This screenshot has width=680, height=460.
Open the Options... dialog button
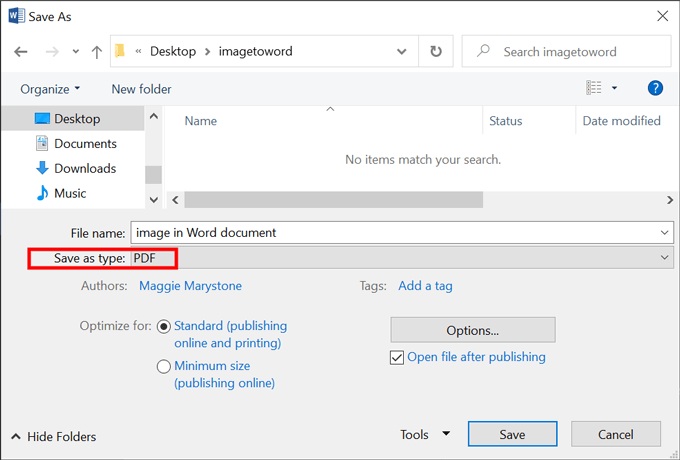(x=472, y=330)
